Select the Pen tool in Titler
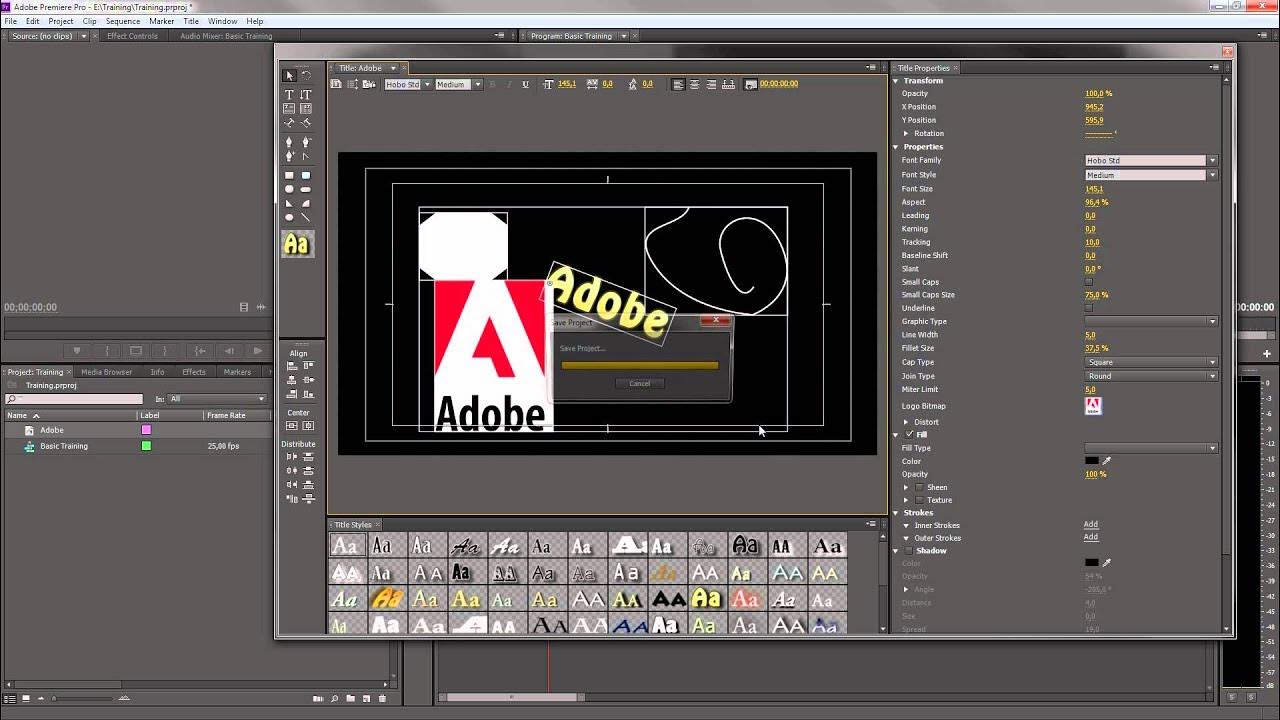Viewport: 1280px width, 720px height. click(x=289, y=142)
